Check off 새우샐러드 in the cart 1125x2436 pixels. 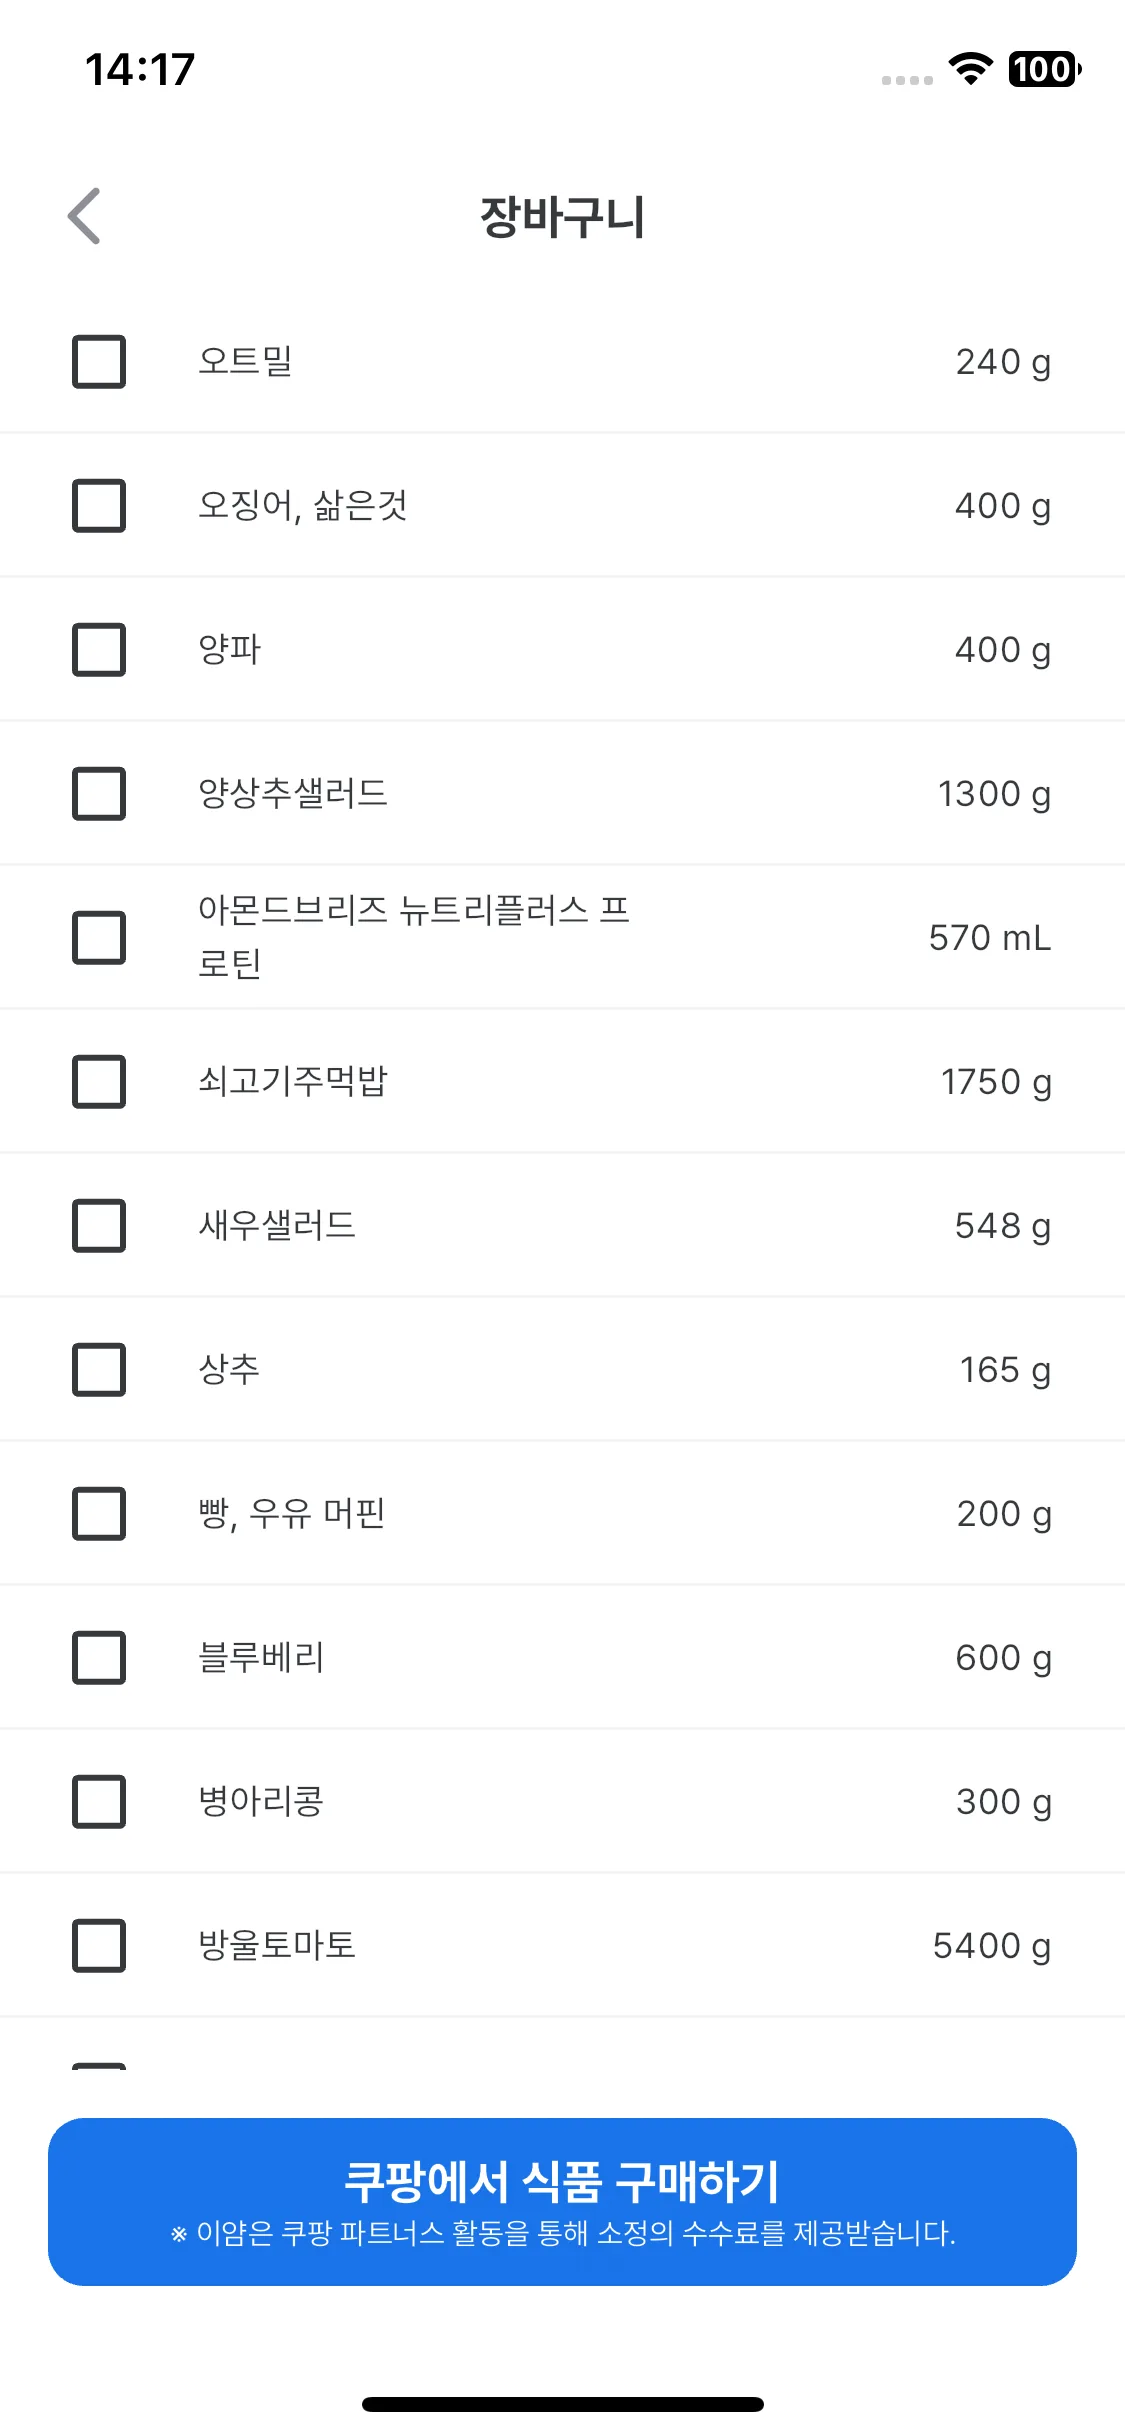[x=99, y=1225]
